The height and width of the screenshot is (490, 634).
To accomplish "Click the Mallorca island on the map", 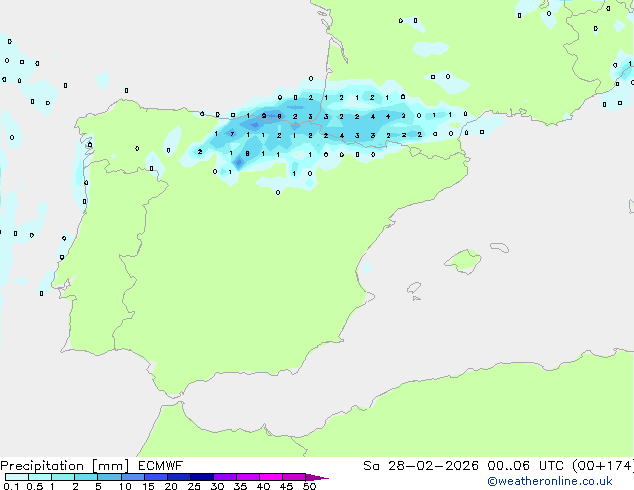I will tap(462, 262).
